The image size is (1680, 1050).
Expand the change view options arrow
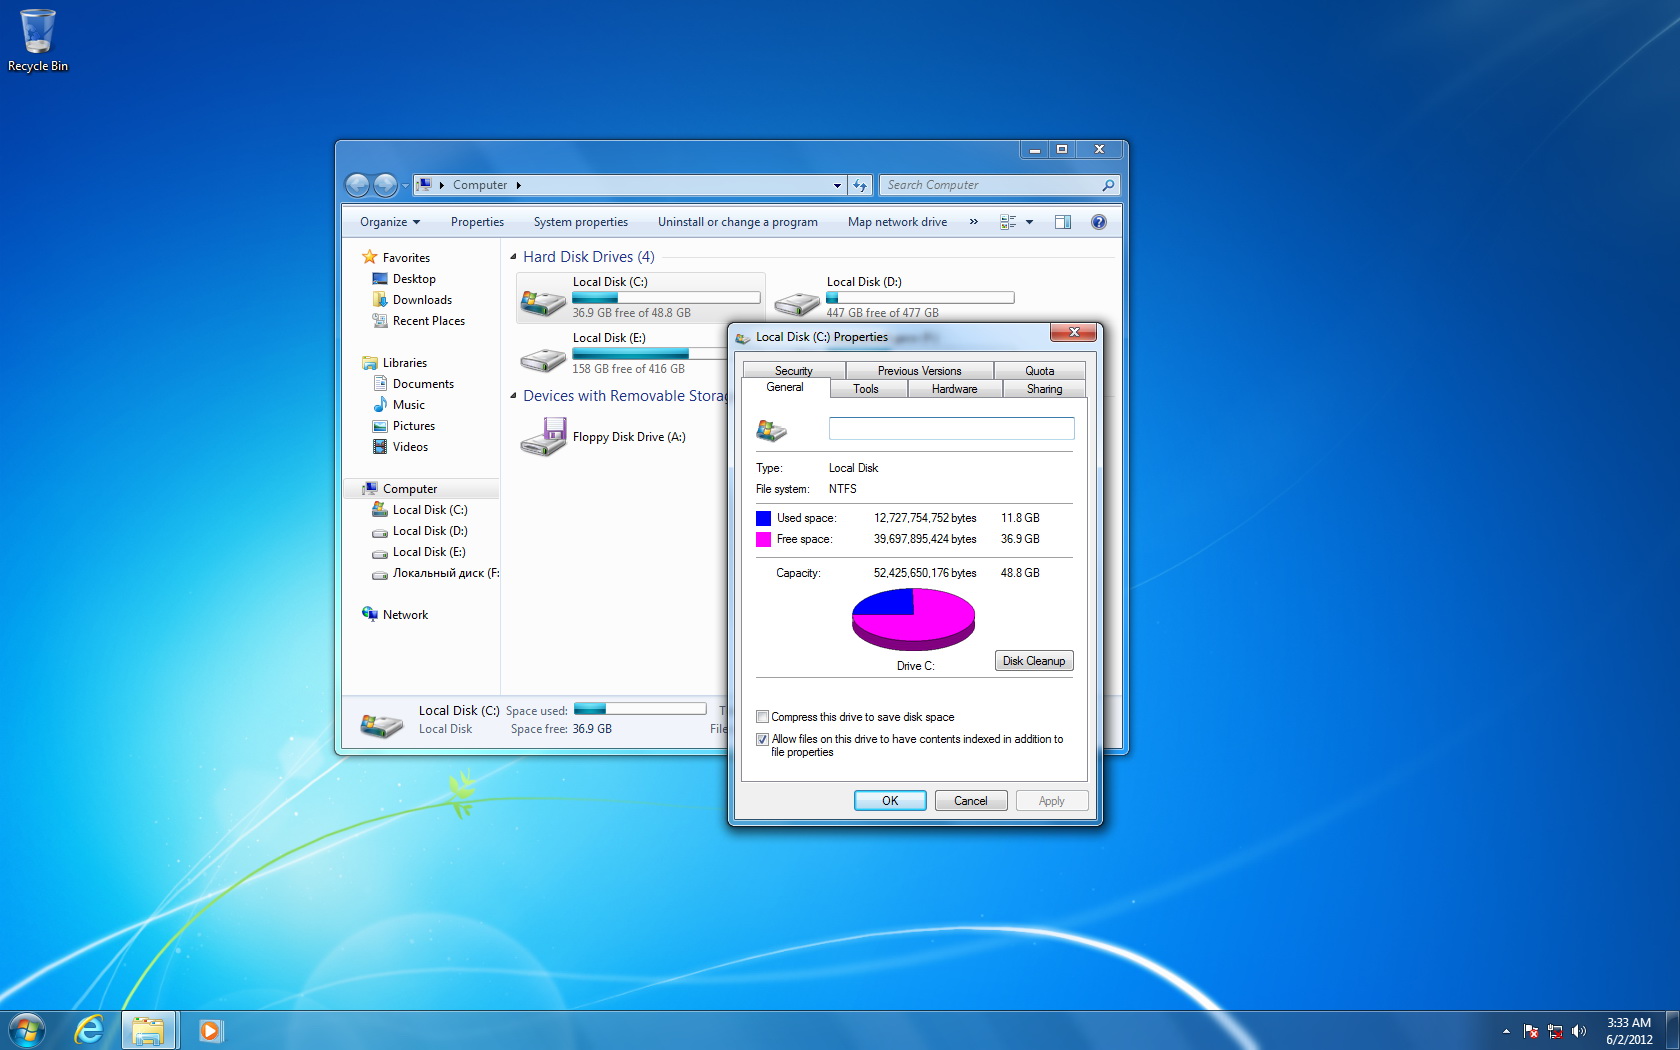pyautogui.click(x=1029, y=222)
